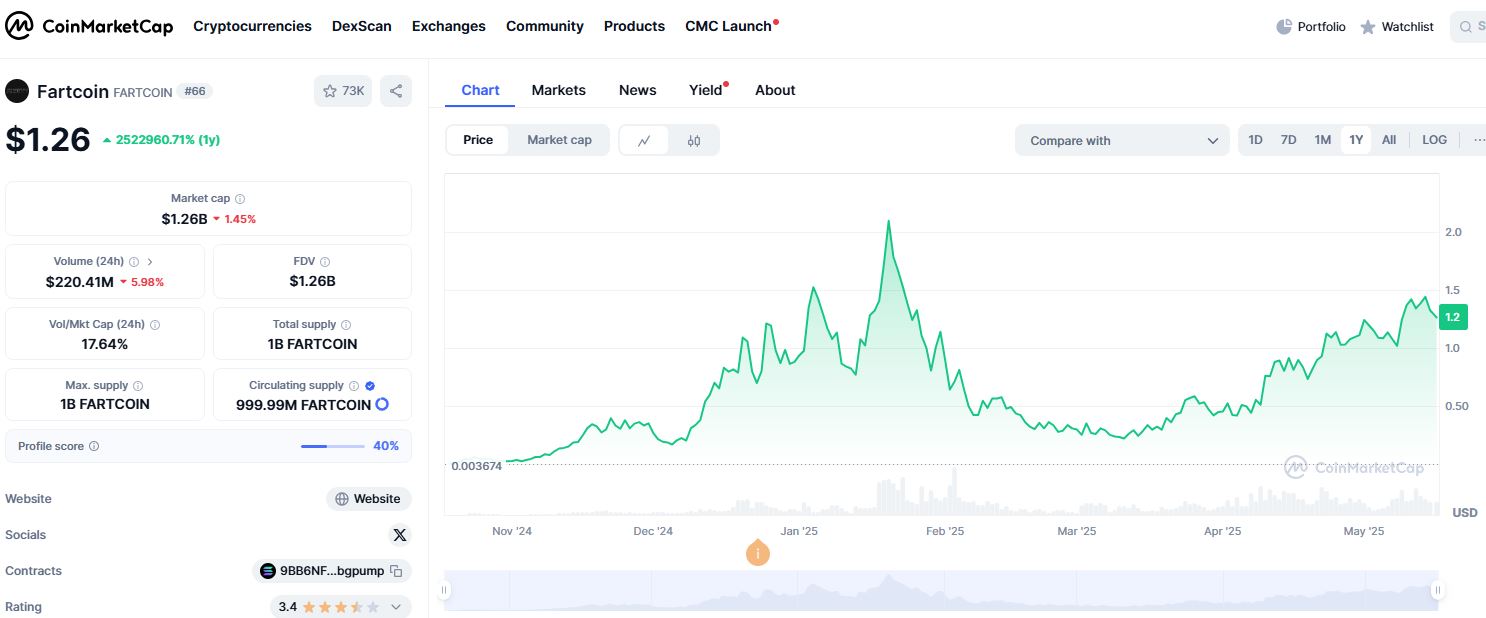Click chart event marker info bubble
The width and height of the screenshot is (1486, 618).
pyautogui.click(x=758, y=552)
